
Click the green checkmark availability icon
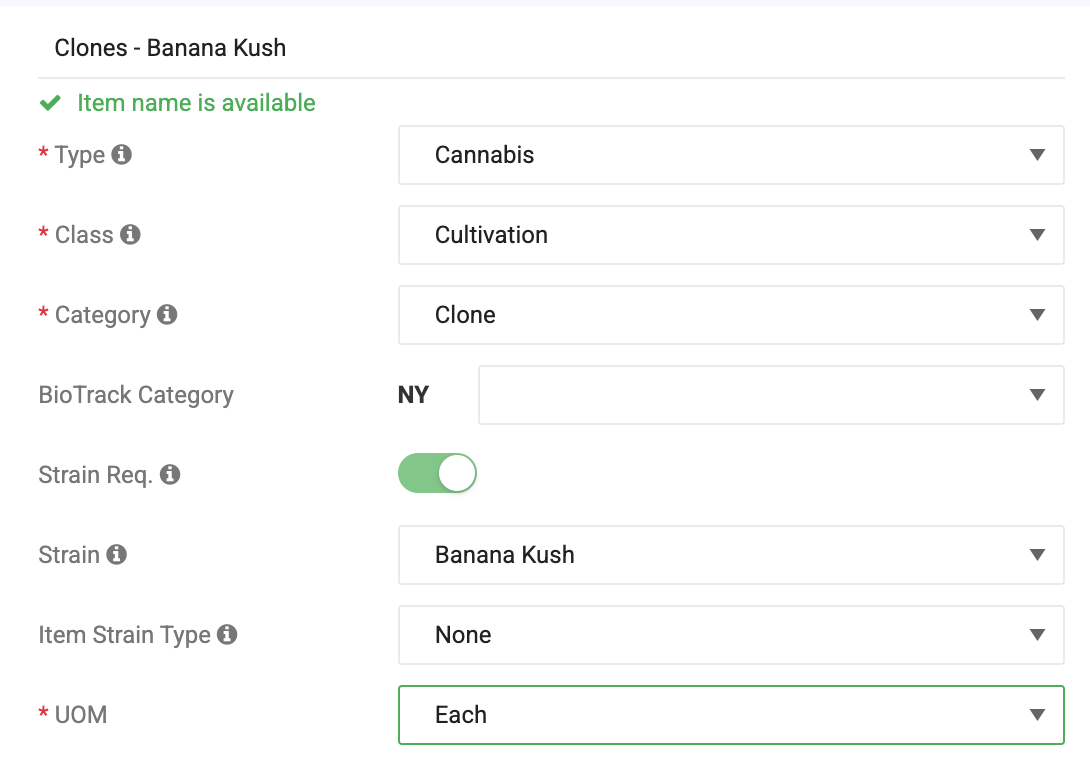[x=50, y=103]
